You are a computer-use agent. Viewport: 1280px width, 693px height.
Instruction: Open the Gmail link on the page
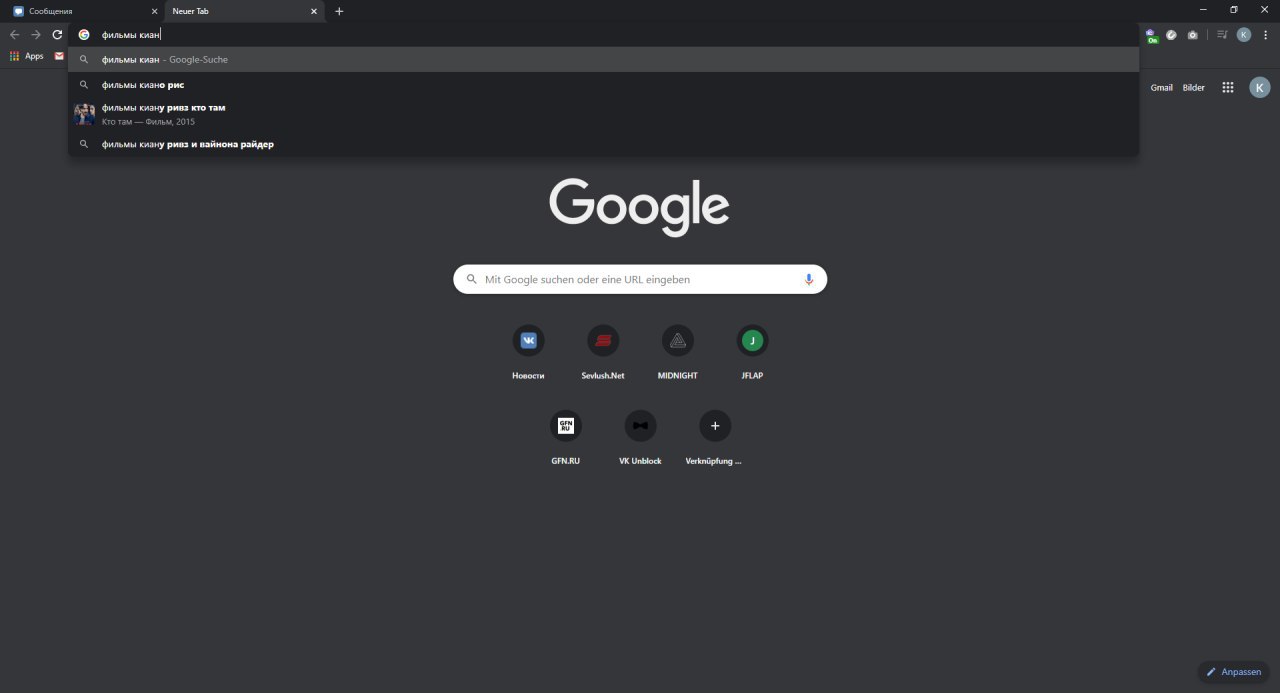coord(1161,88)
